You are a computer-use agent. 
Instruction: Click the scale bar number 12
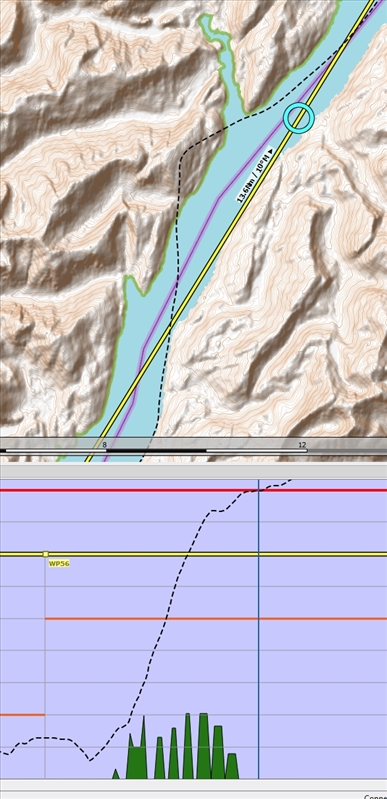tap(302, 445)
